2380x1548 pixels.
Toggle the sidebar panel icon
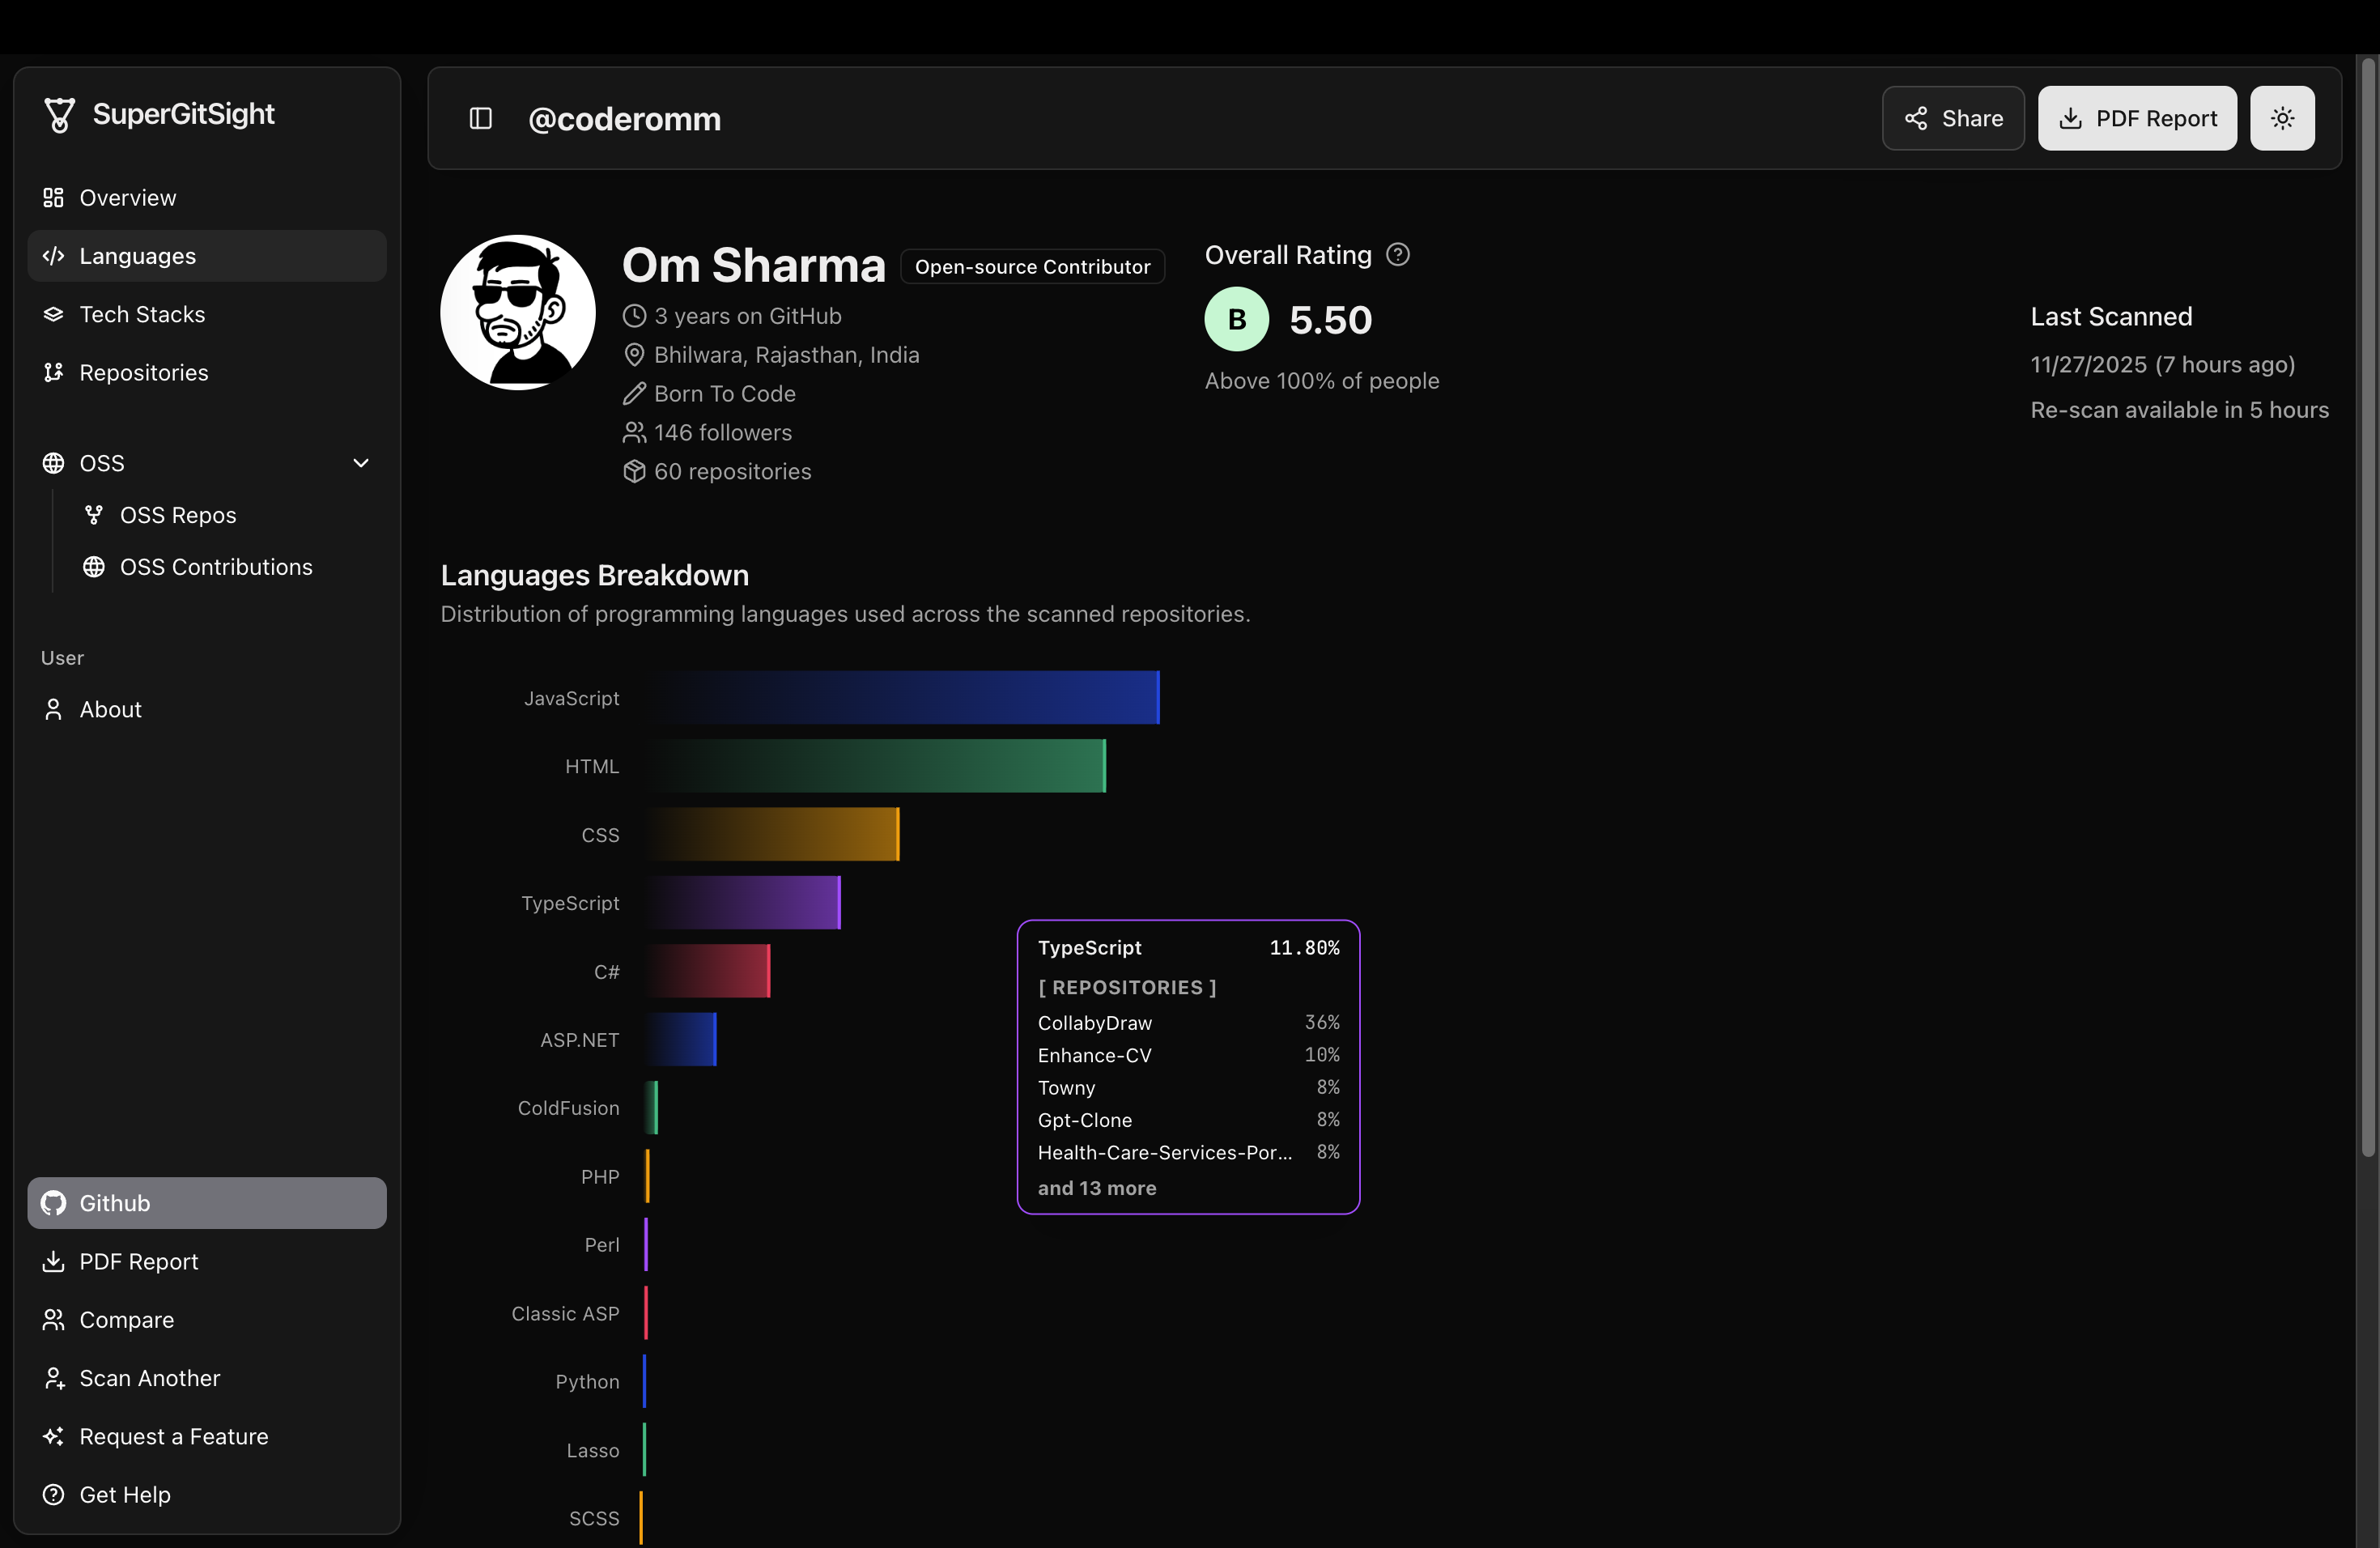[480, 119]
